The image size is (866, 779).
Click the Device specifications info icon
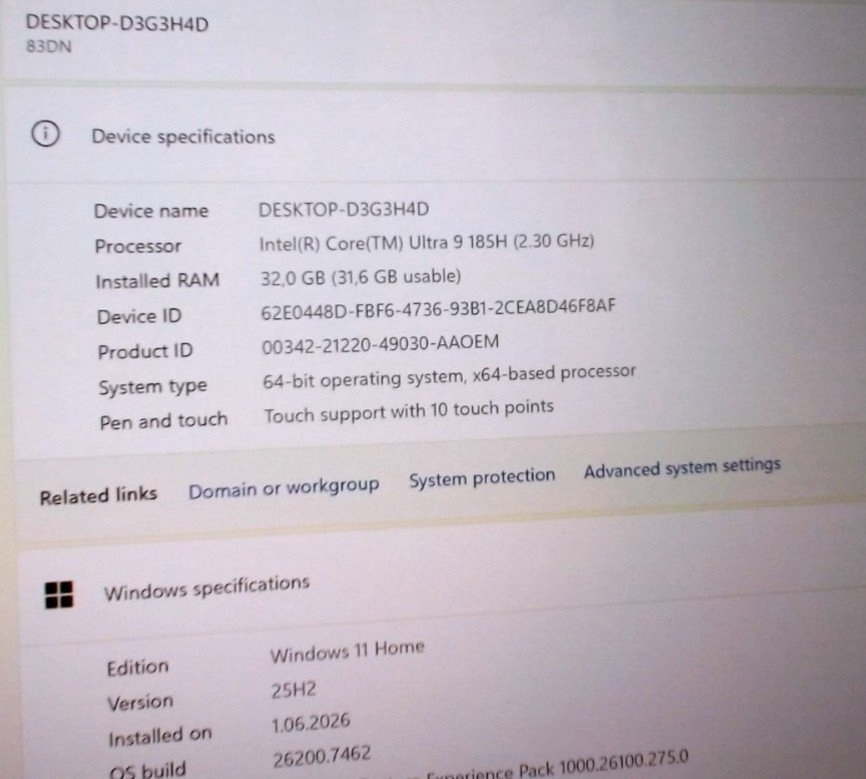pyautogui.click(x=45, y=134)
